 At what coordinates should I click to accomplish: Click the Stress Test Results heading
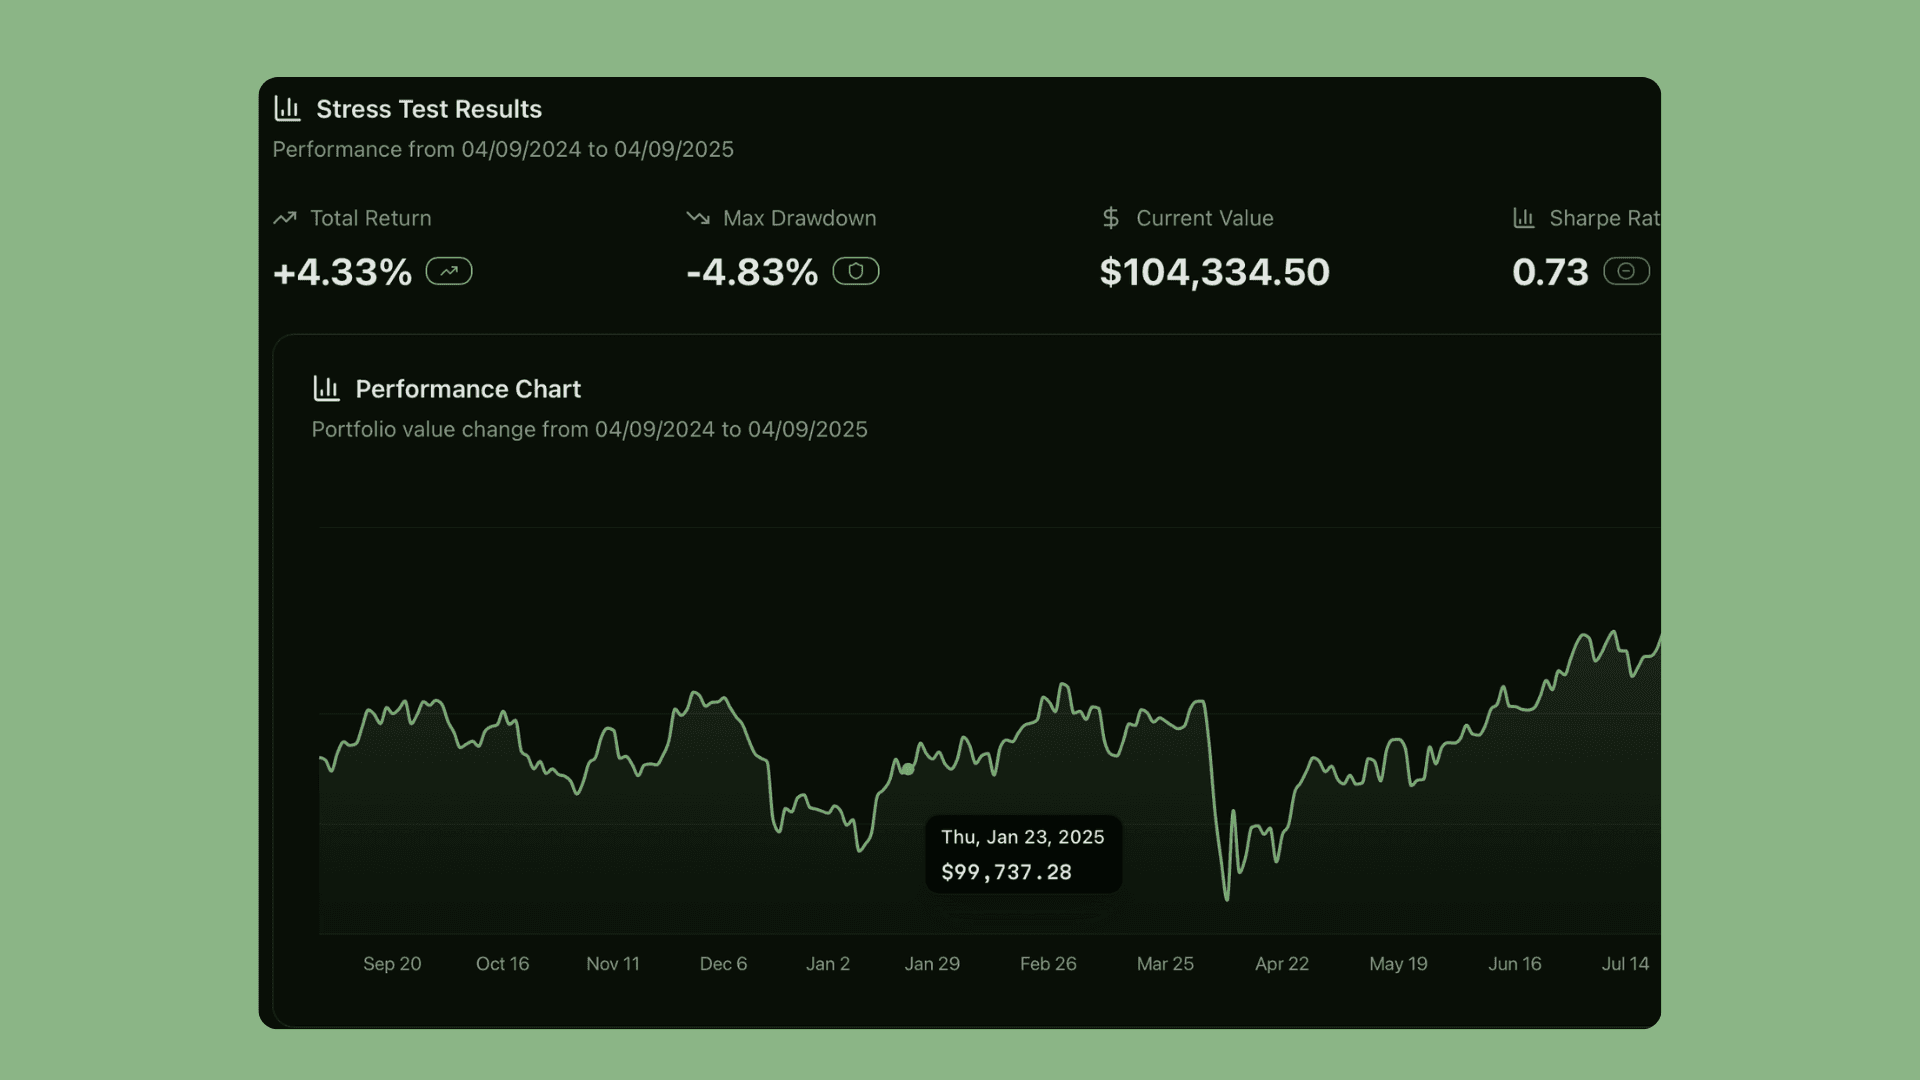pyautogui.click(x=429, y=109)
